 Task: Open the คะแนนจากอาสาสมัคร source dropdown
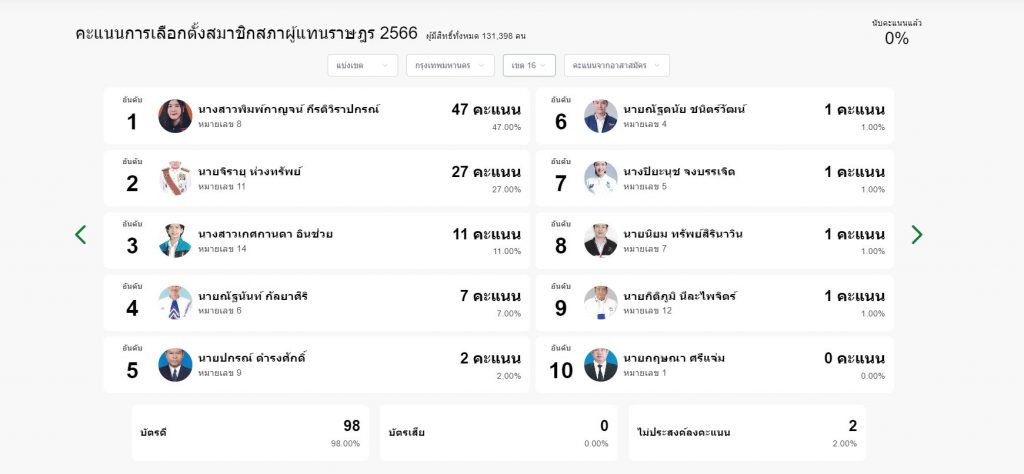point(616,65)
